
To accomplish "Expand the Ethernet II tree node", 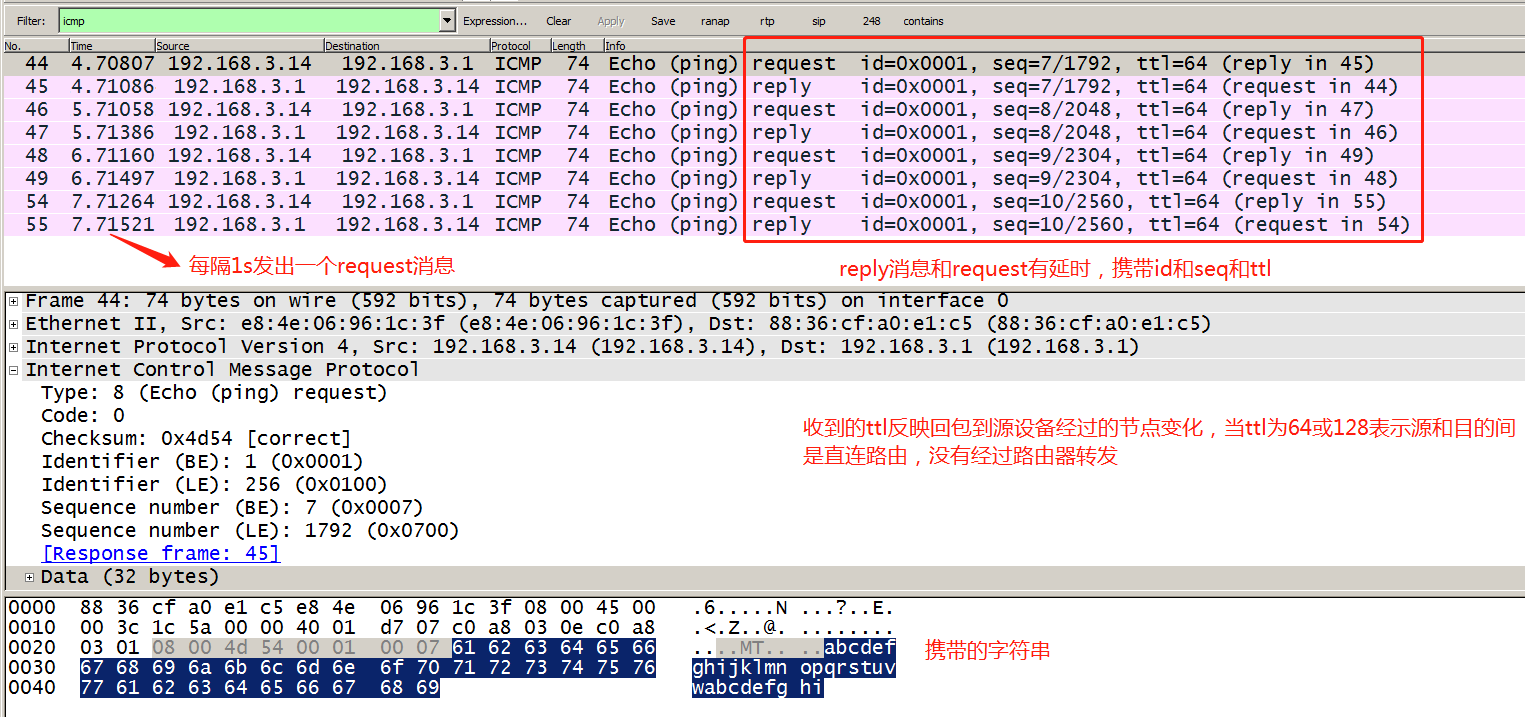I will coord(14,324).
